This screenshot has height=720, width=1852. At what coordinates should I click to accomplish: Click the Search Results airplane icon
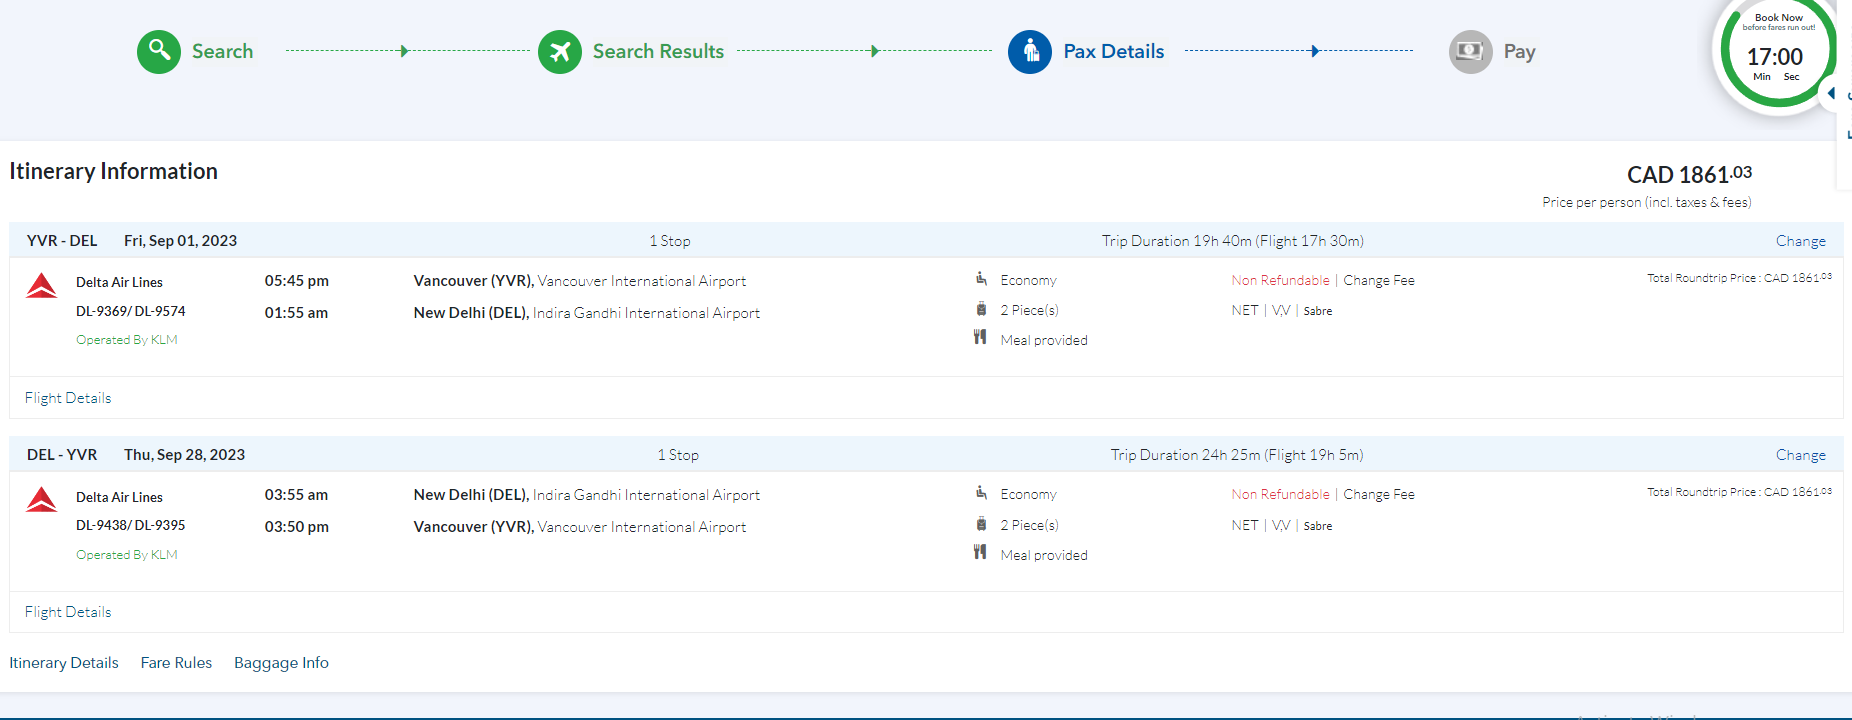pos(560,51)
